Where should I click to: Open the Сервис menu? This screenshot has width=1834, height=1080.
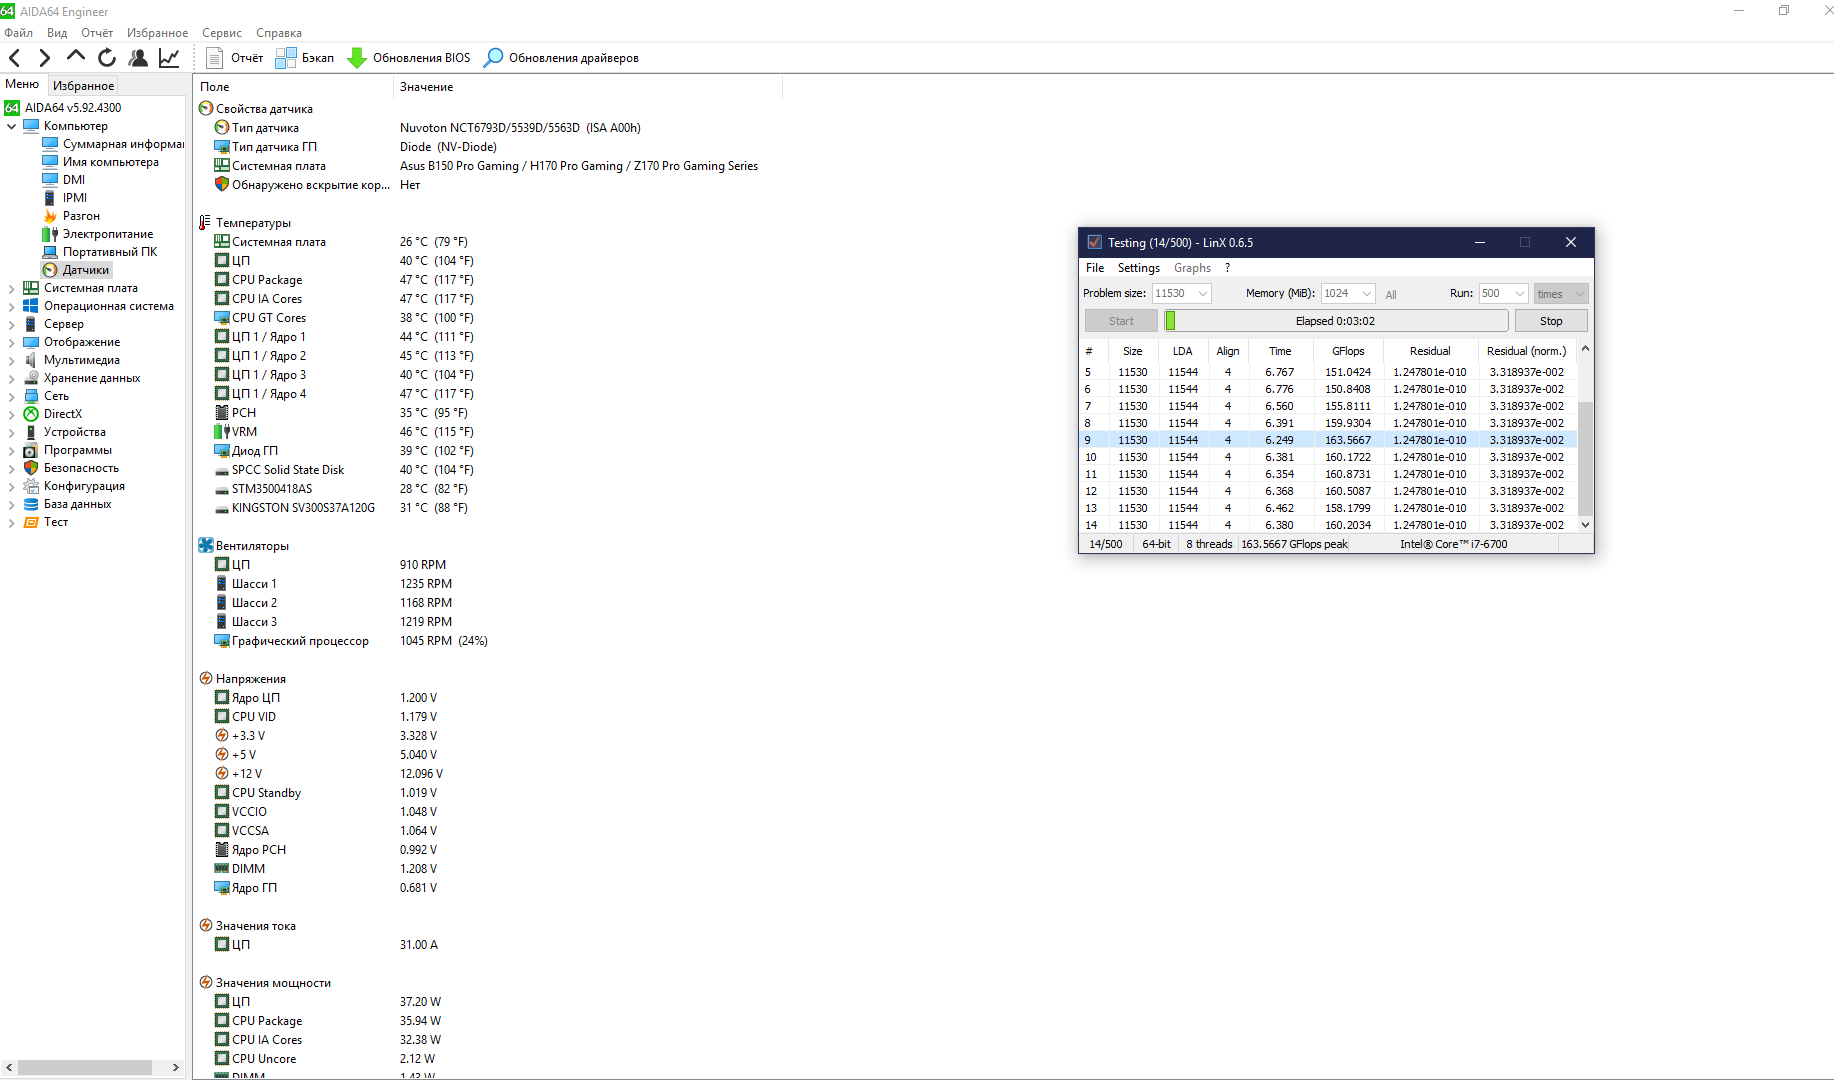[221, 33]
